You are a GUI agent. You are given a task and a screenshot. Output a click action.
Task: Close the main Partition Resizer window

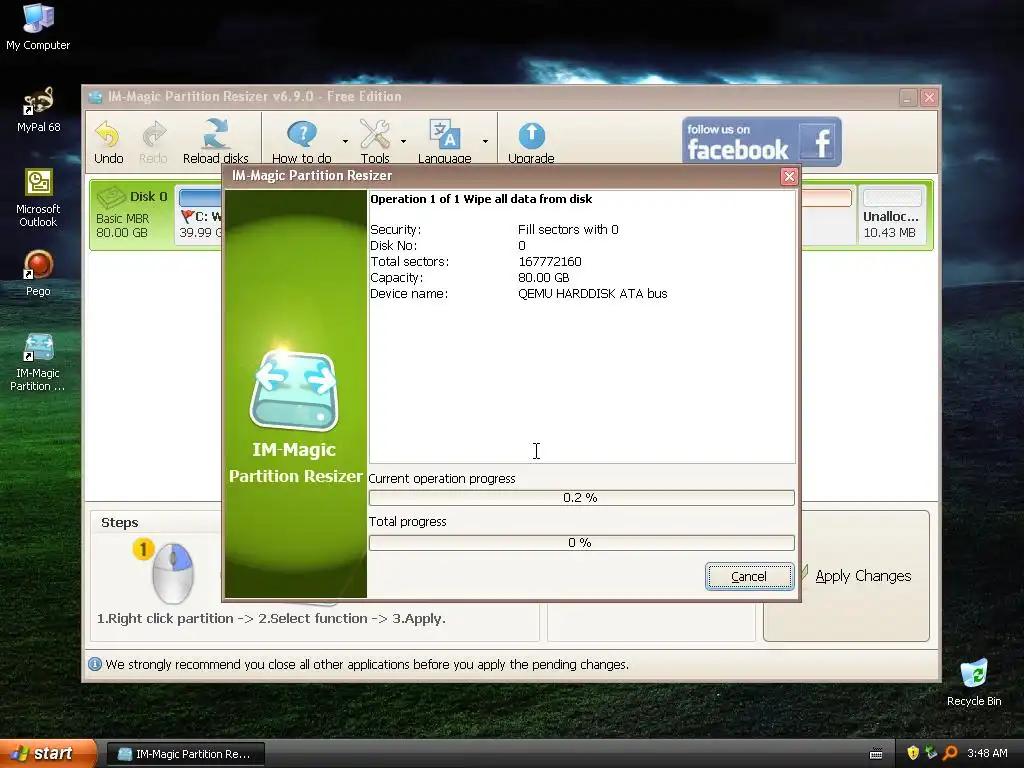coord(929,98)
